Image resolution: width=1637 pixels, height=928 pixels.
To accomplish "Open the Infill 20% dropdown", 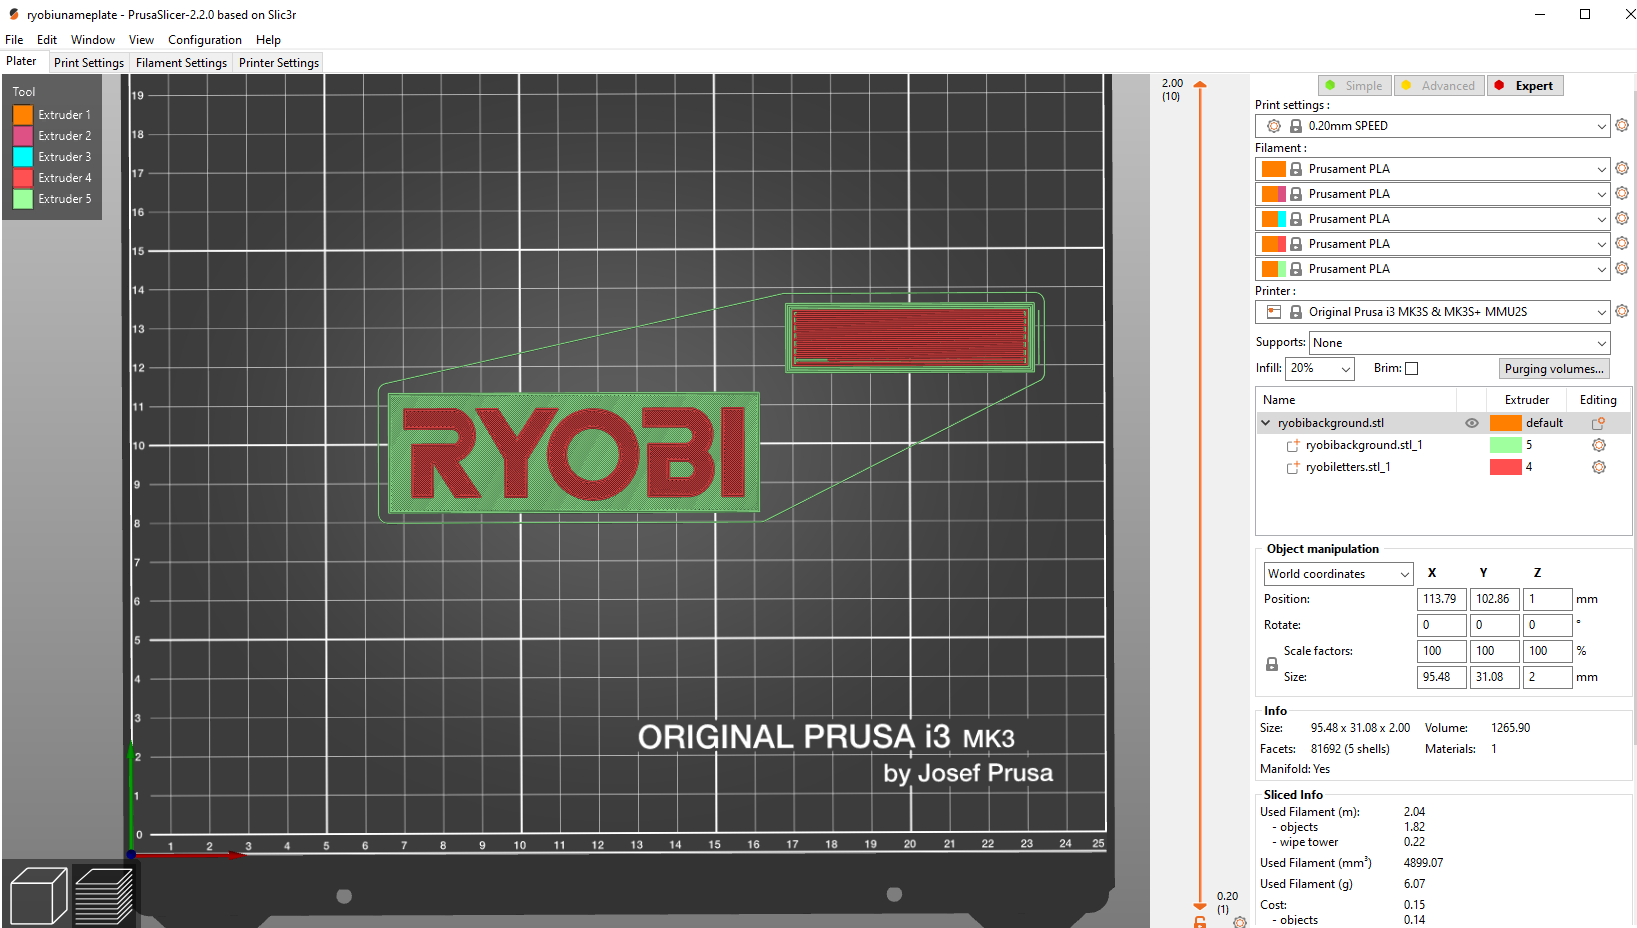I will click(1320, 368).
